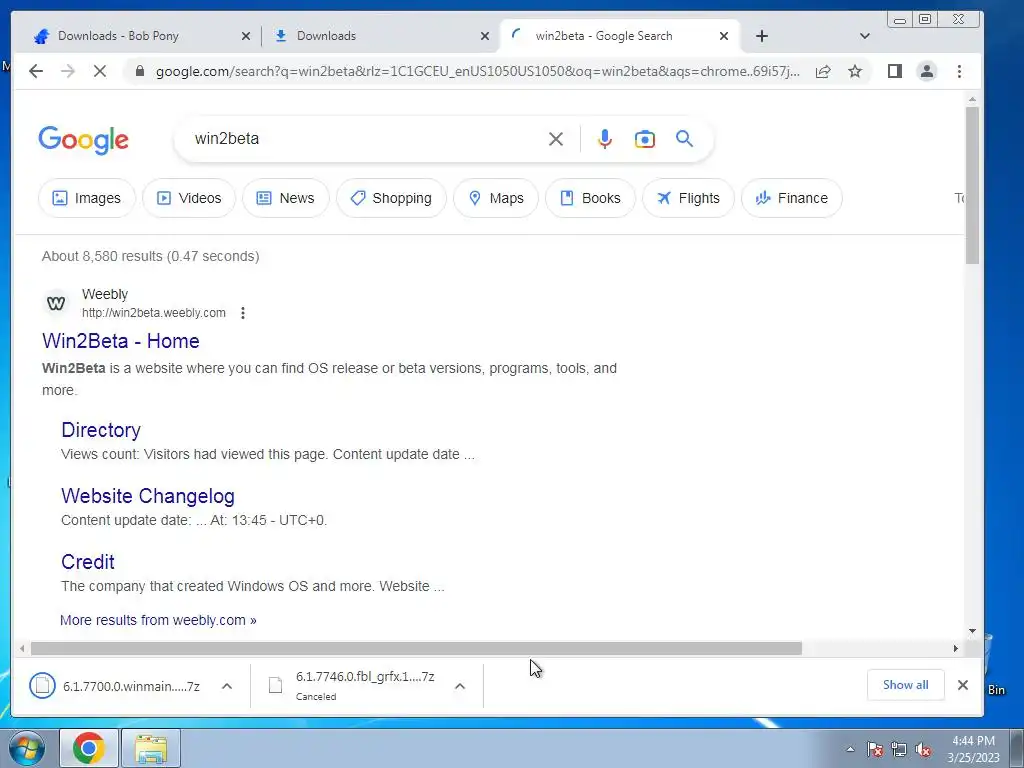This screenshot has height=768, width=1024.
Task: Click the Weebly favicon in the result
Action: pos(56,303)
